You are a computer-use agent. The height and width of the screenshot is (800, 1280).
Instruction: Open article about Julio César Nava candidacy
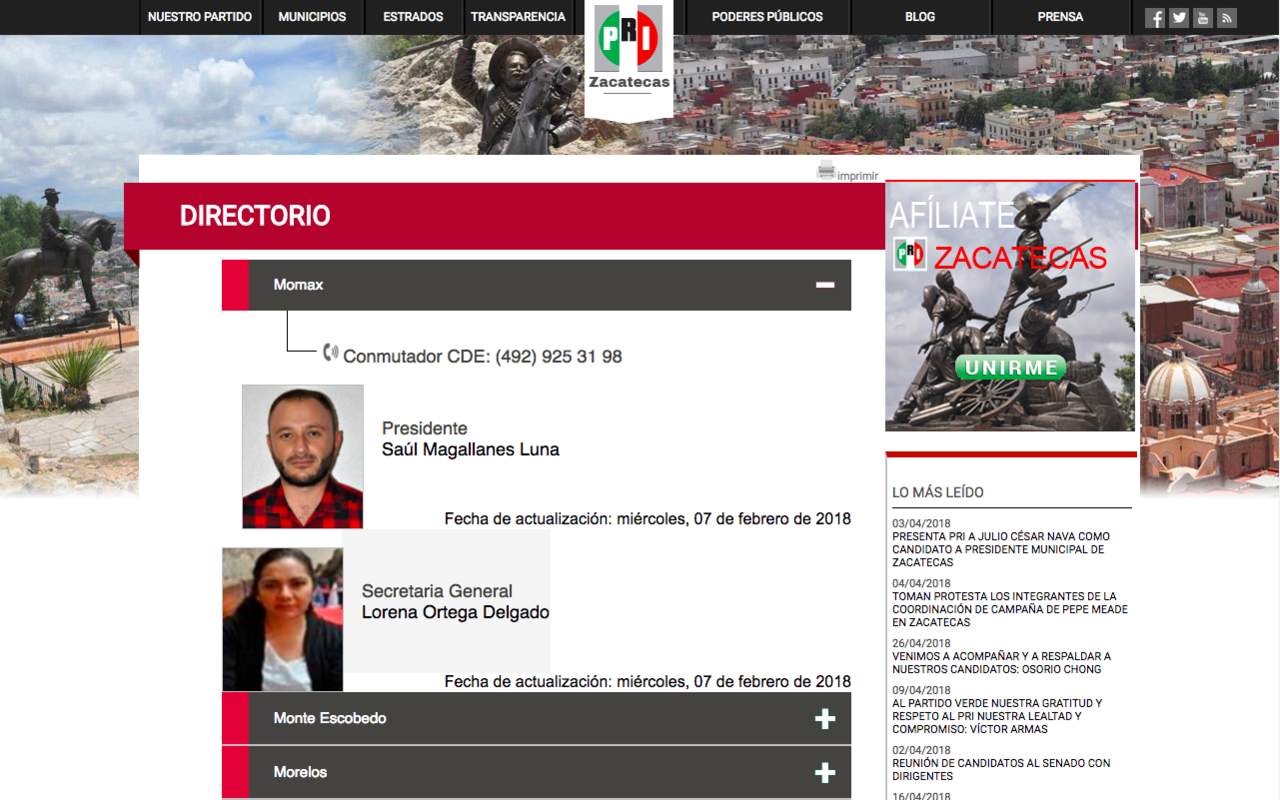pyautogui.click(x=1000, y=549)
